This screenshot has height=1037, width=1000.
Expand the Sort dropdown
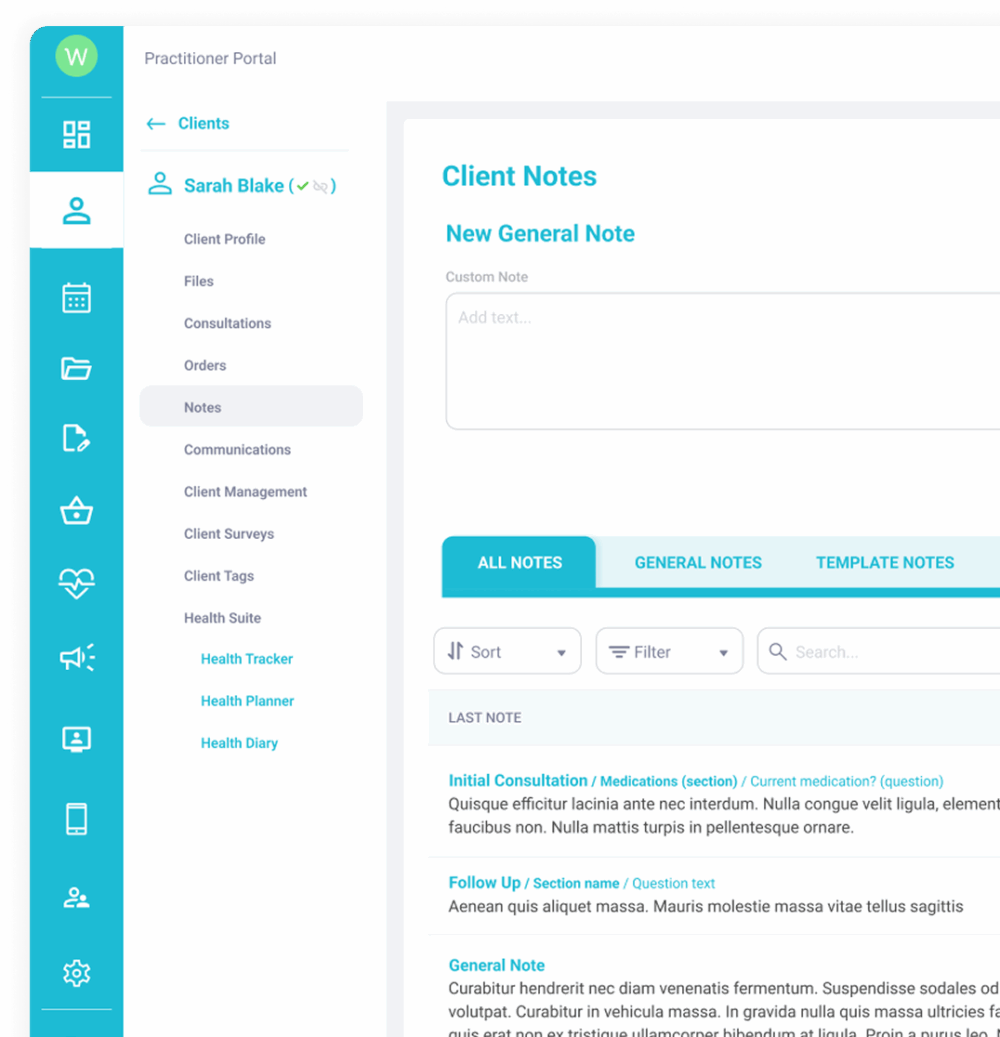(x=507, y=652)
